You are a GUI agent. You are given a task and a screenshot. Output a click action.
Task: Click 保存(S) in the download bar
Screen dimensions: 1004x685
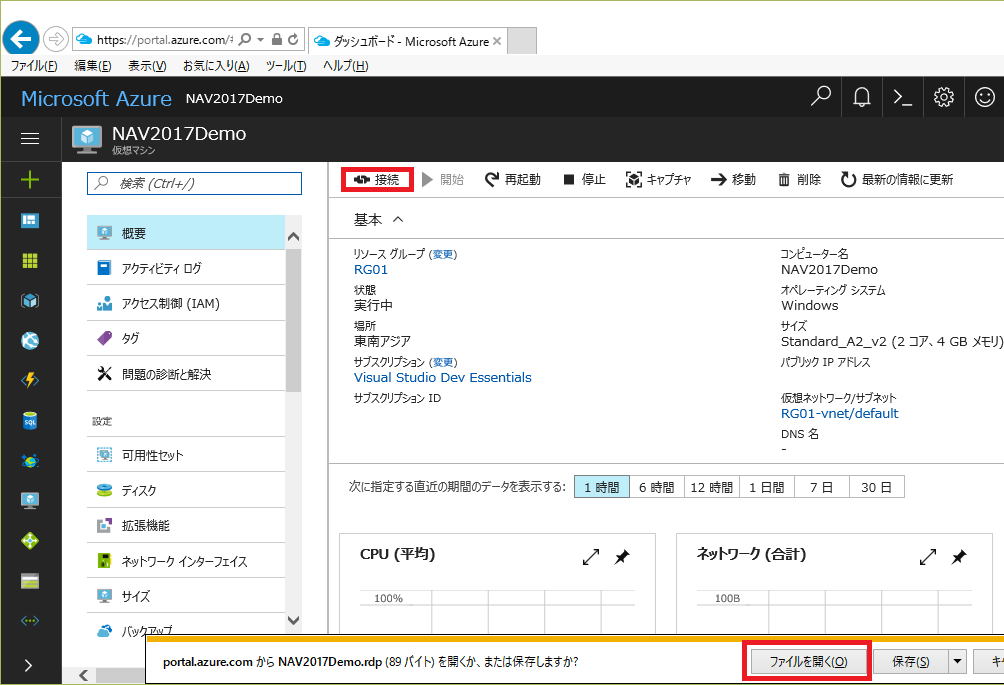click(911, 661)
